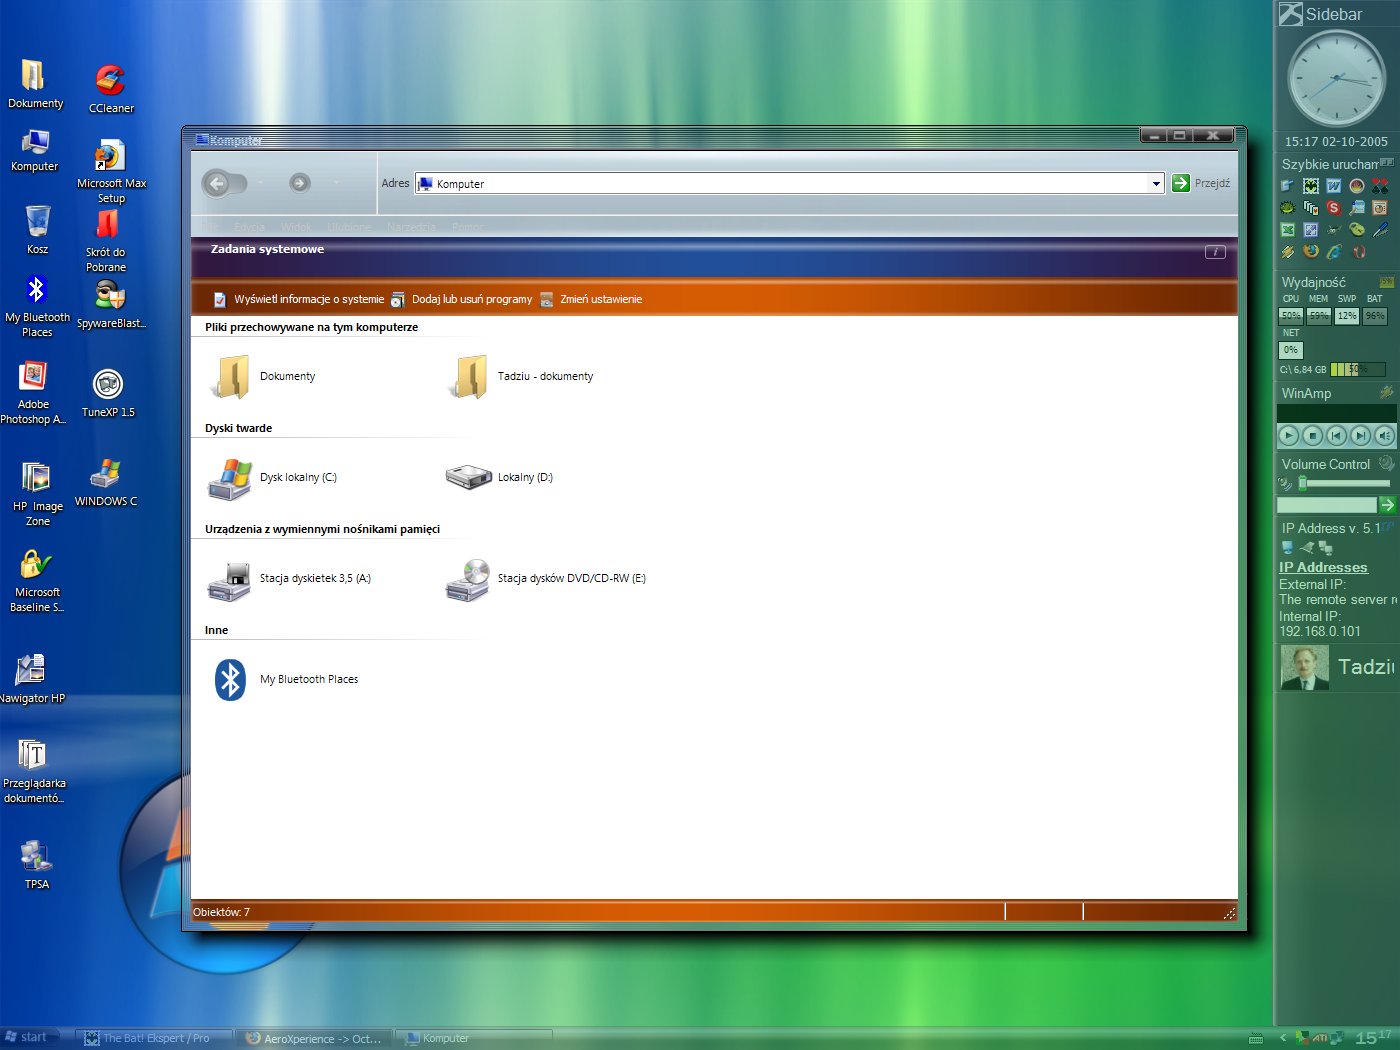The width and height of the screenshot is (1400, 1050).
Task: Launch Skype from sidebar quick launch
Action: pyautogui.click(x=1333, y=208)
